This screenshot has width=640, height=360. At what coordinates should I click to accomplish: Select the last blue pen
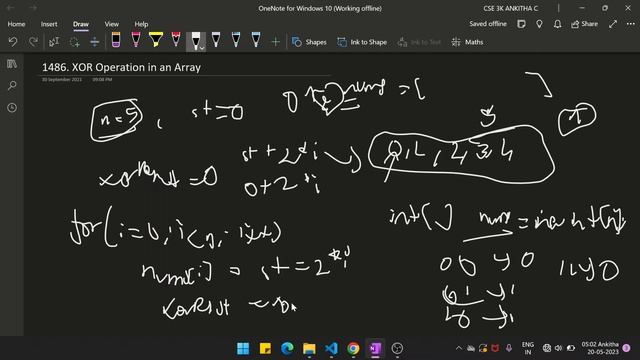tap(256, 40)
